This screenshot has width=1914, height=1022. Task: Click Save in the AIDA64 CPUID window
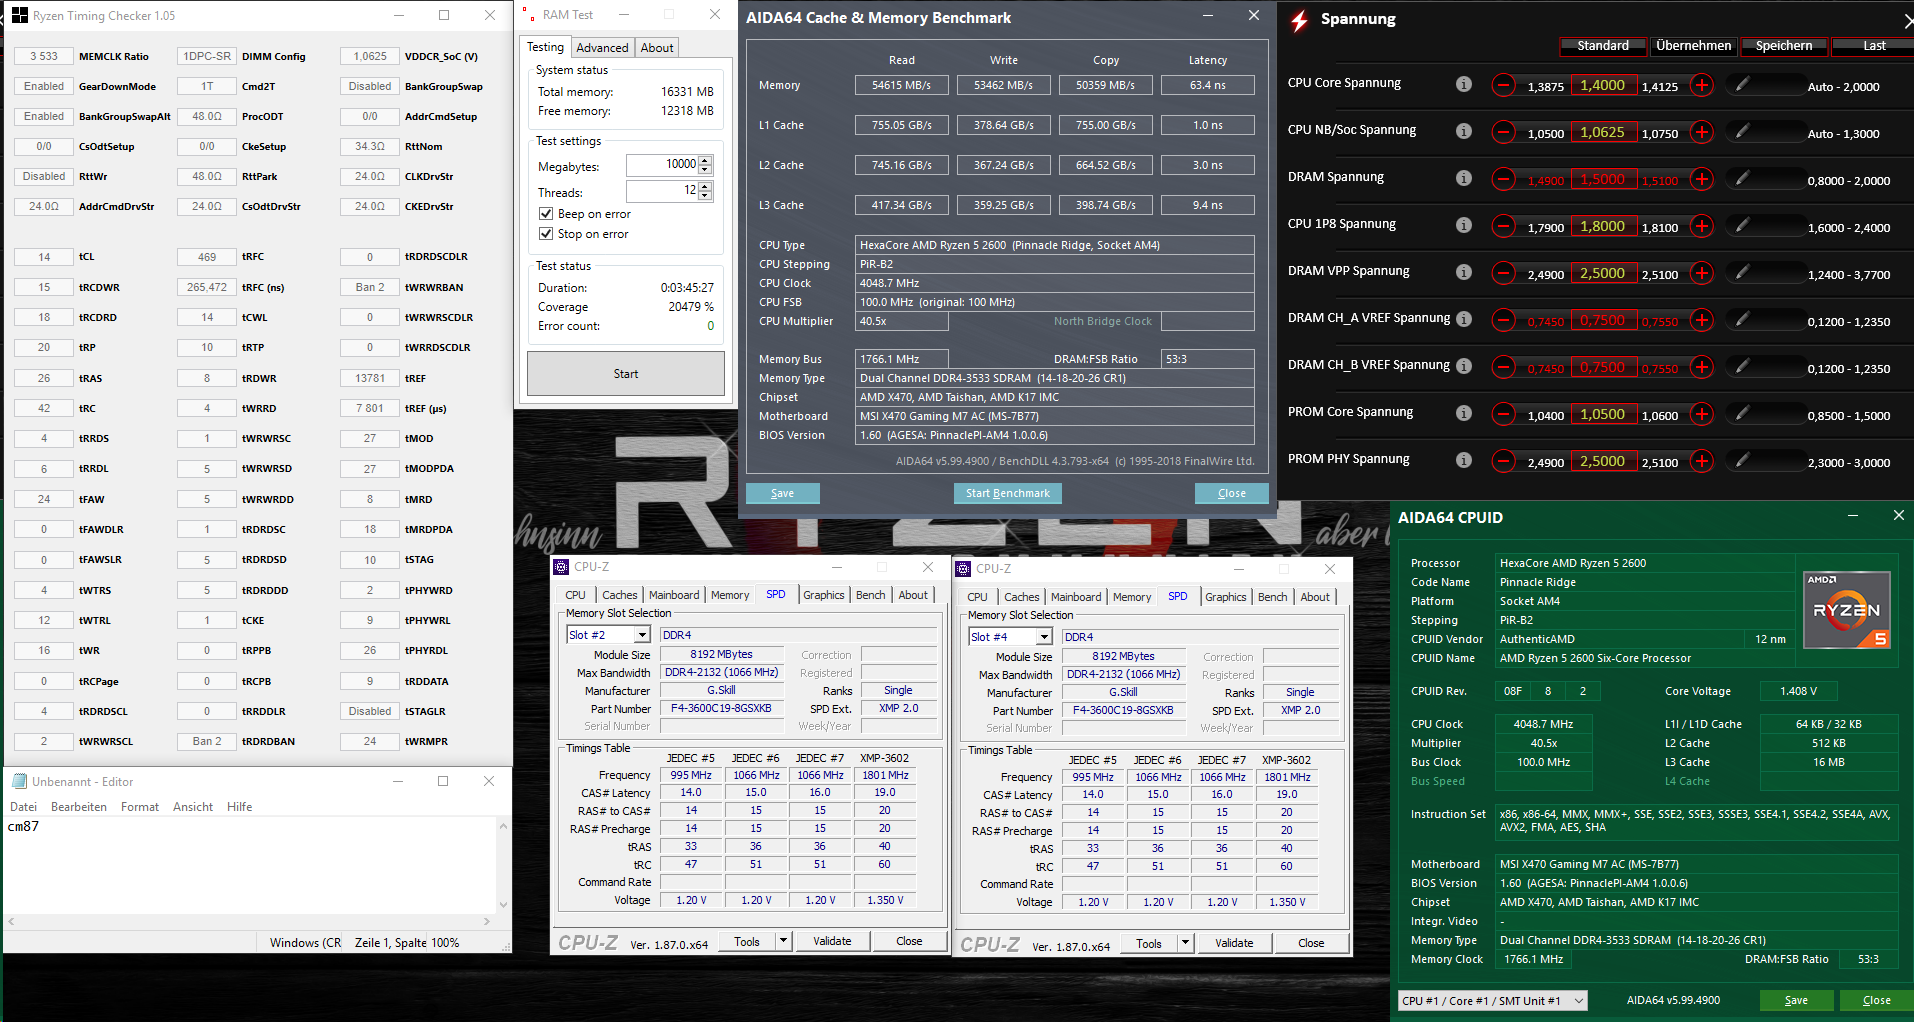[x=1796, y=1000]
